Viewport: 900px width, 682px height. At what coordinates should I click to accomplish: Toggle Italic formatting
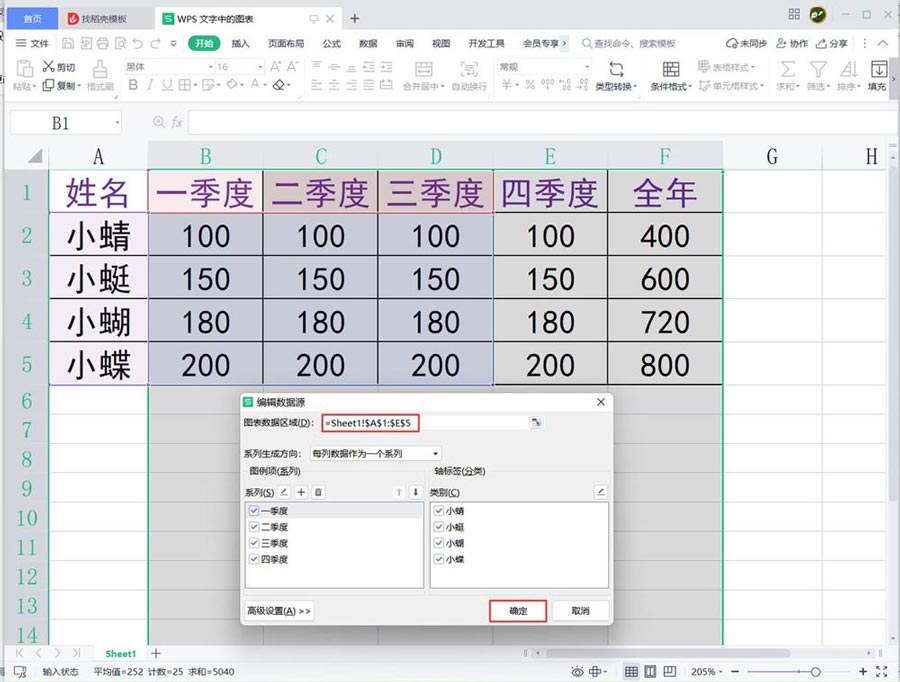pyautogui.click(x=150, y=85)
